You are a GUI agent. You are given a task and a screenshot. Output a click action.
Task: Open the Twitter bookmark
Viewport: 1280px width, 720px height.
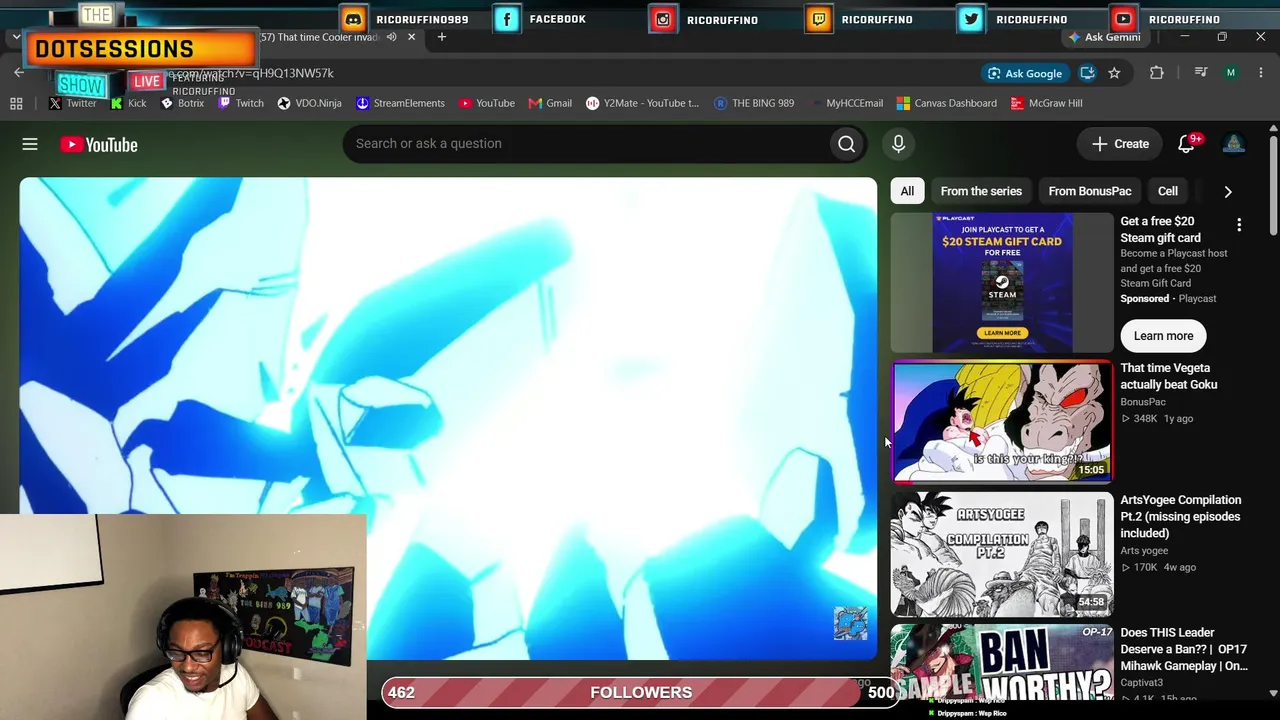point(72,103)
